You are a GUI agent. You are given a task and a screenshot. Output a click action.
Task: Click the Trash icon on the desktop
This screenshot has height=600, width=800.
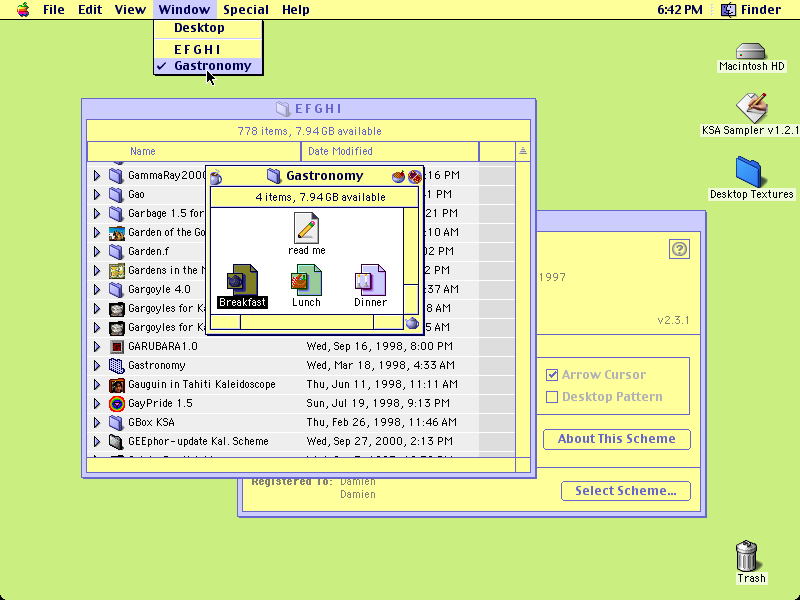[747, 556]
